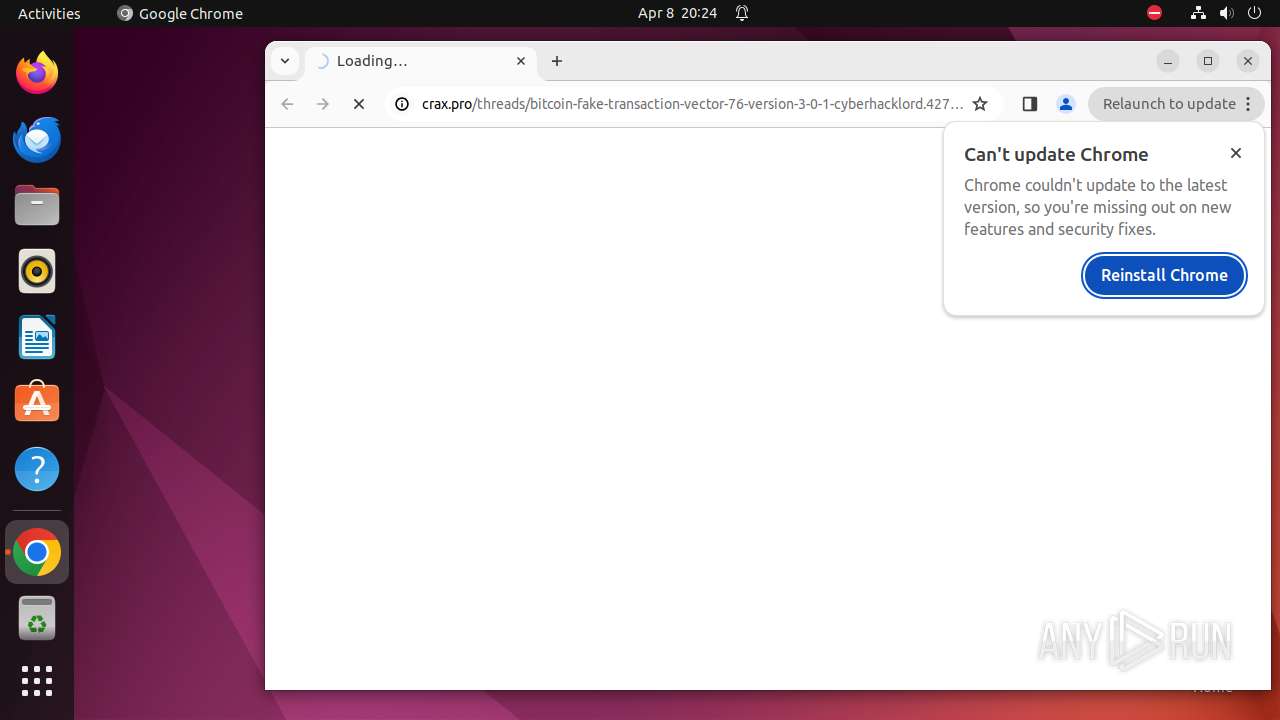Go forward to next page
Screen dimensions: 1280x720
pyautogui.click(x=323, y=104)
